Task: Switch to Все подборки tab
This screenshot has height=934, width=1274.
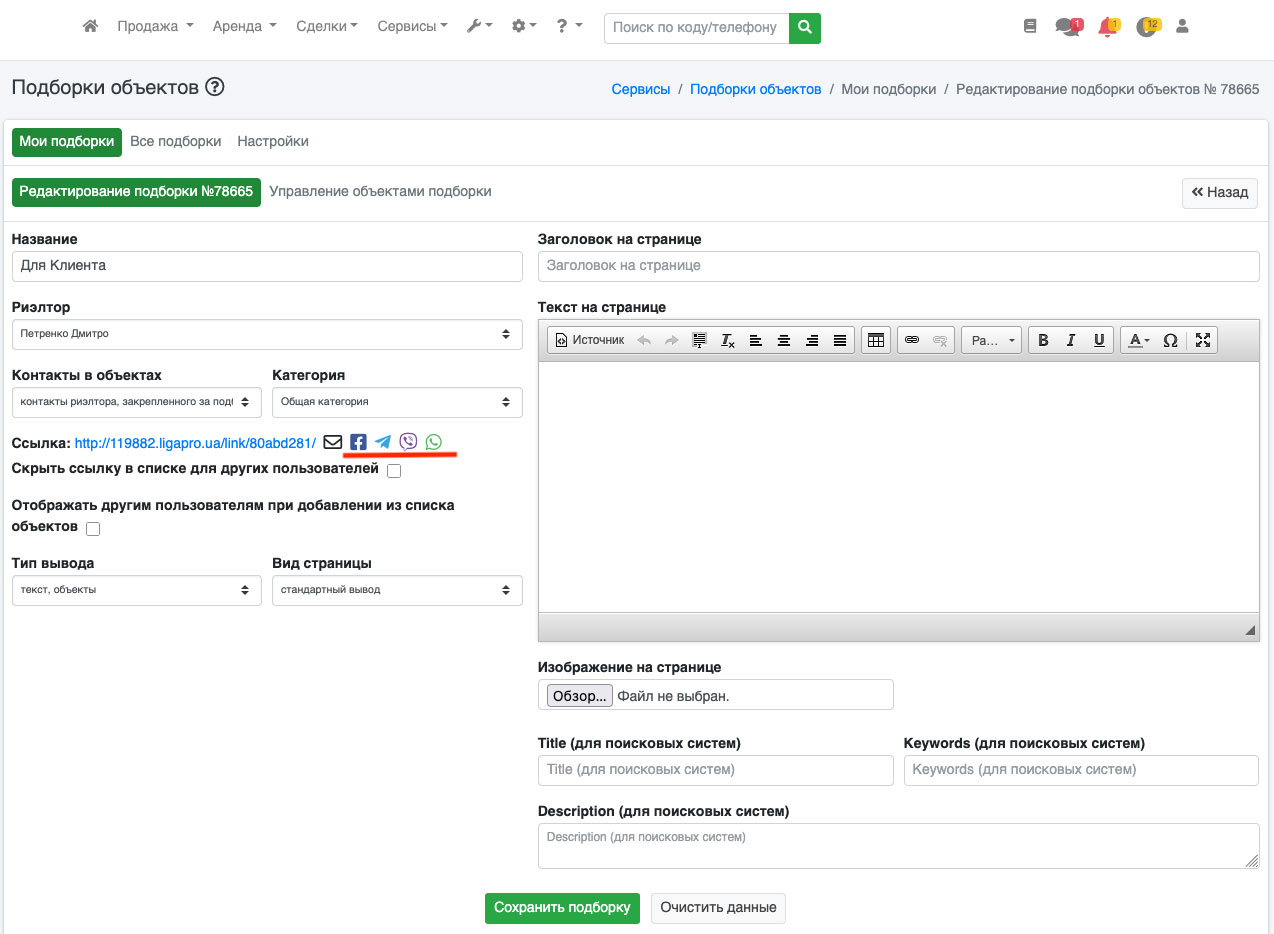Action: click(x=176, y=142)
